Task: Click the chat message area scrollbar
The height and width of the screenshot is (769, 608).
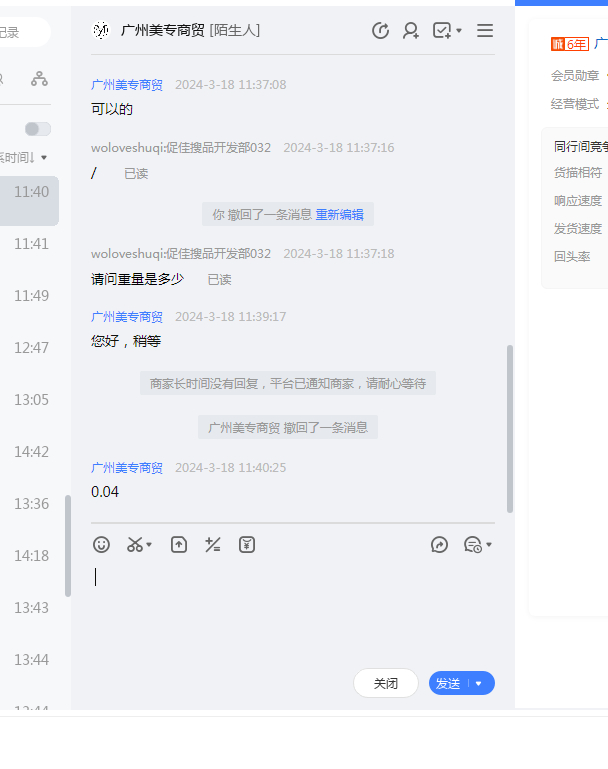Action: pos(510,429)
